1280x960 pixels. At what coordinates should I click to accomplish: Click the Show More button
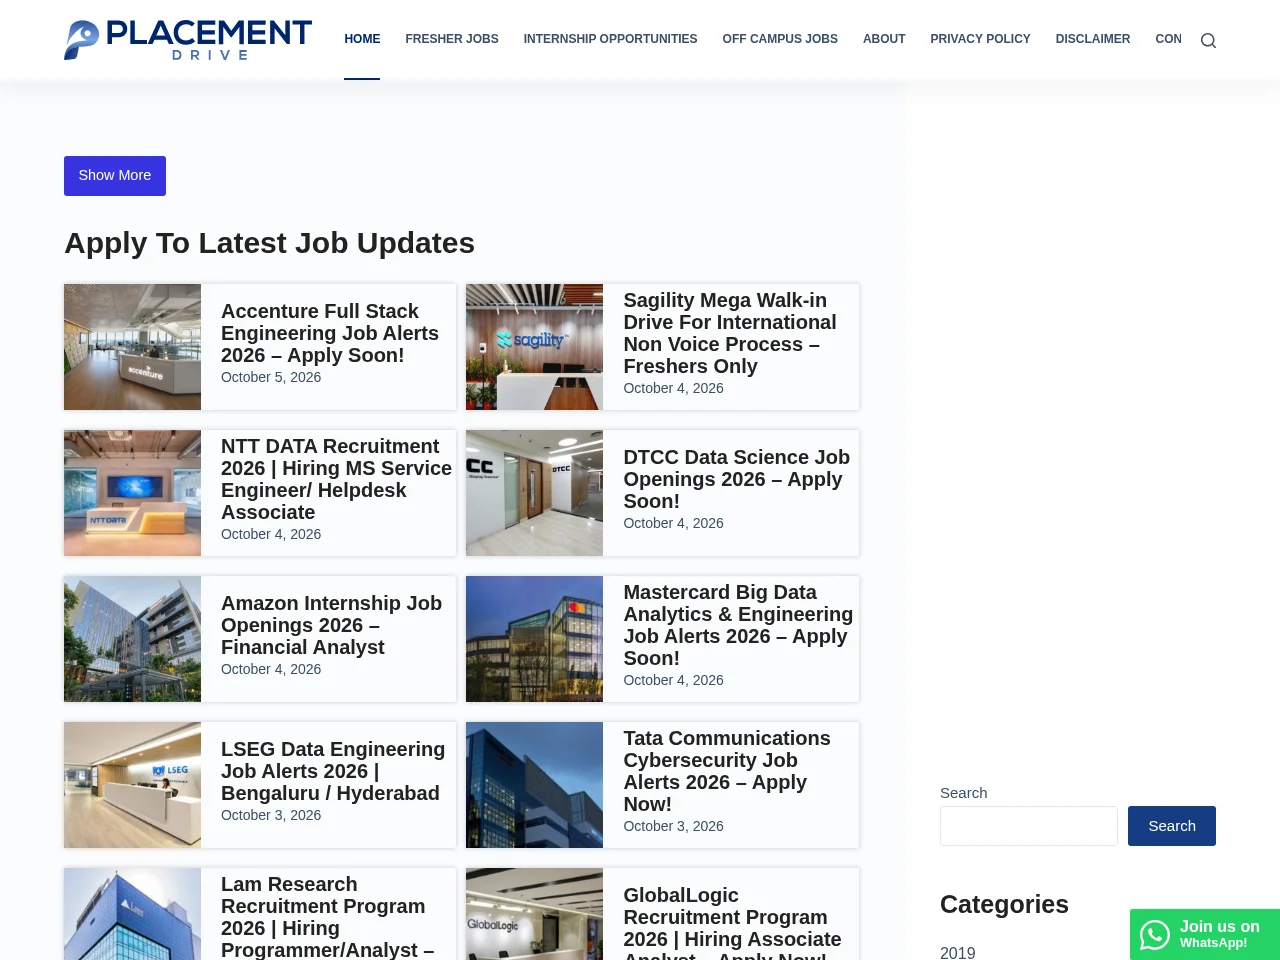click(115, 176)
